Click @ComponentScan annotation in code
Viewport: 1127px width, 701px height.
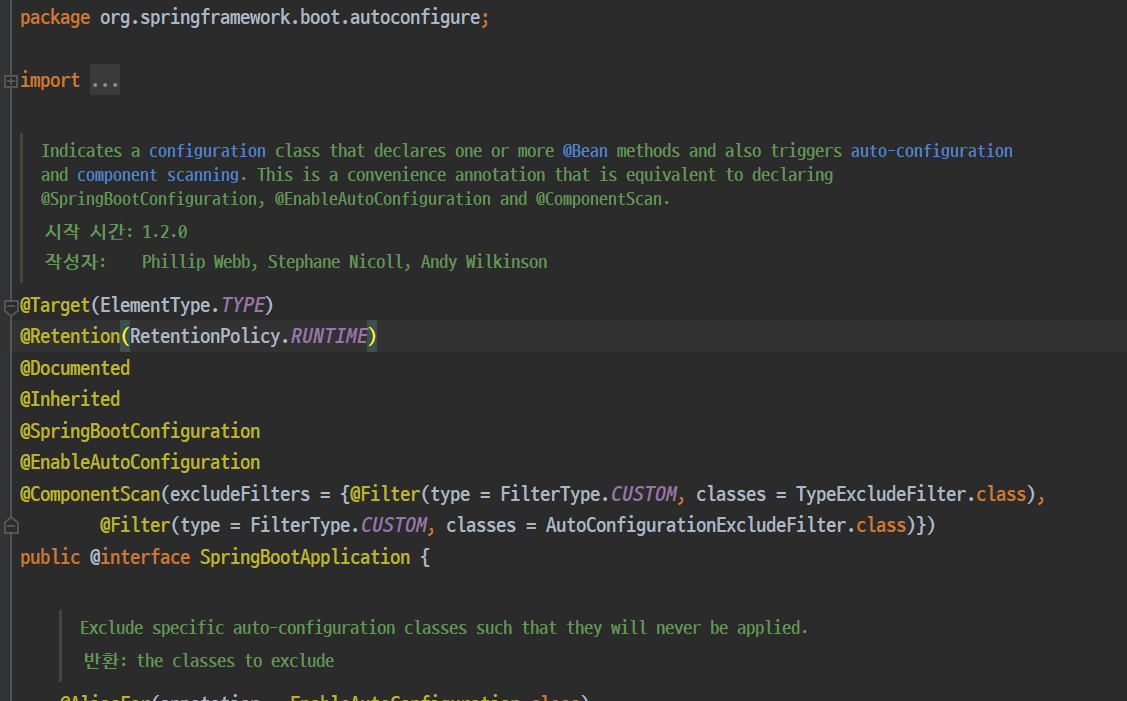click(91, 494)
